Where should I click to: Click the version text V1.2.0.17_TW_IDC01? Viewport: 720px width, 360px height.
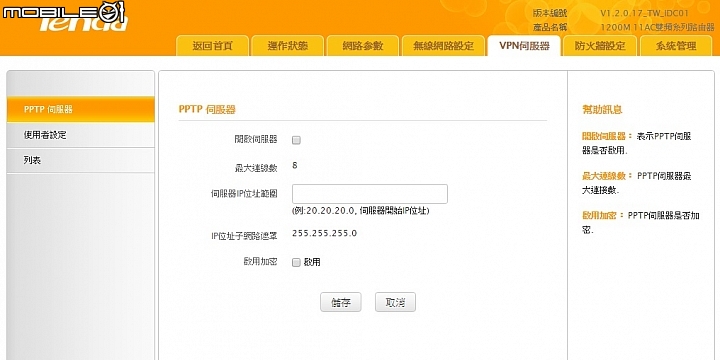point(644,13)
